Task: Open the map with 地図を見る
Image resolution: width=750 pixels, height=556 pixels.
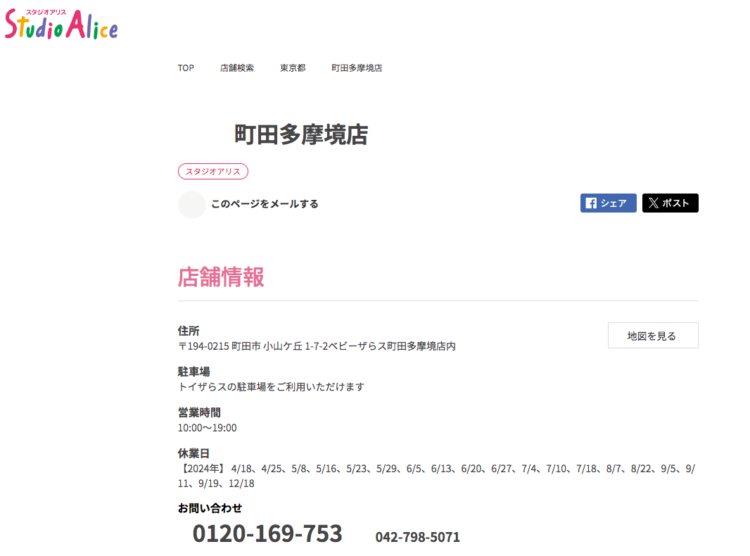Action: pos(653,335)
